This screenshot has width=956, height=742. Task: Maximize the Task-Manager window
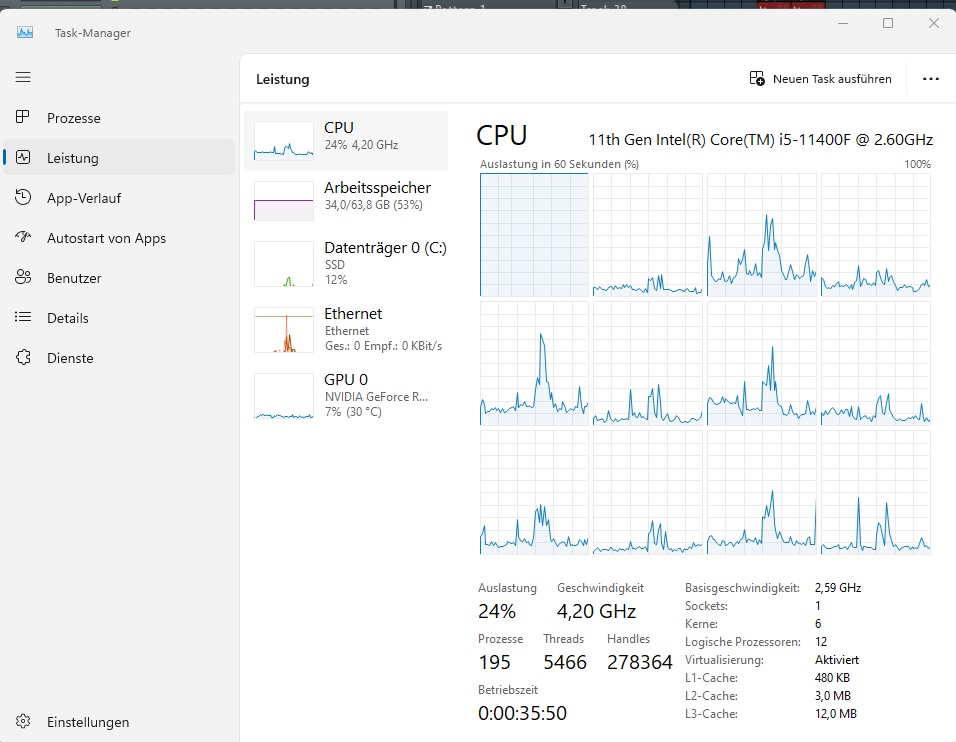click(x=888, y=23)
